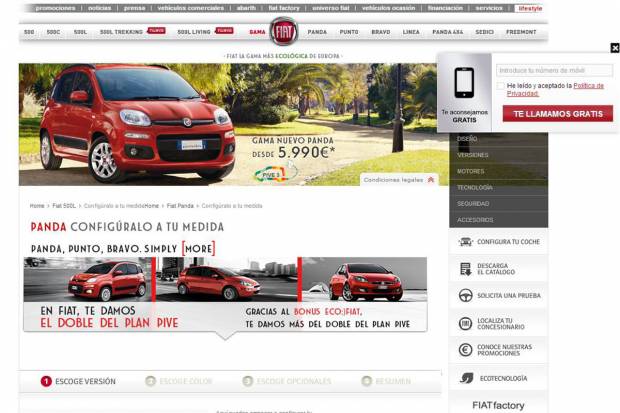
Task: Click the catalog download icon
Action: point(465,269)
